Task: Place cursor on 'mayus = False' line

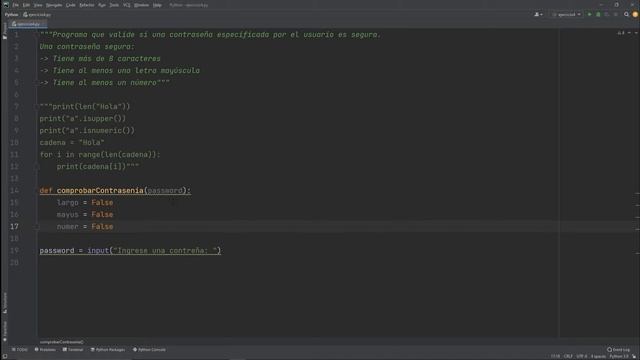Action: (85, 215)
